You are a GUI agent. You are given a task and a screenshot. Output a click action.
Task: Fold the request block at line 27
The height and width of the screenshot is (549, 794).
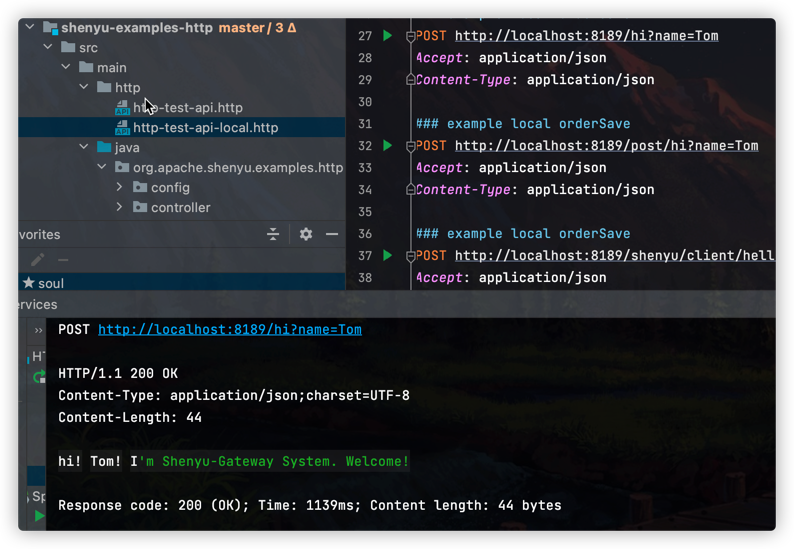[410, 36]
